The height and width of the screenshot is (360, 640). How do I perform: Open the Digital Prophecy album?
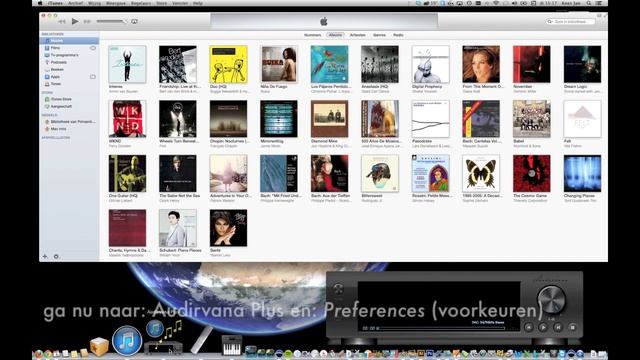[431, 64]
